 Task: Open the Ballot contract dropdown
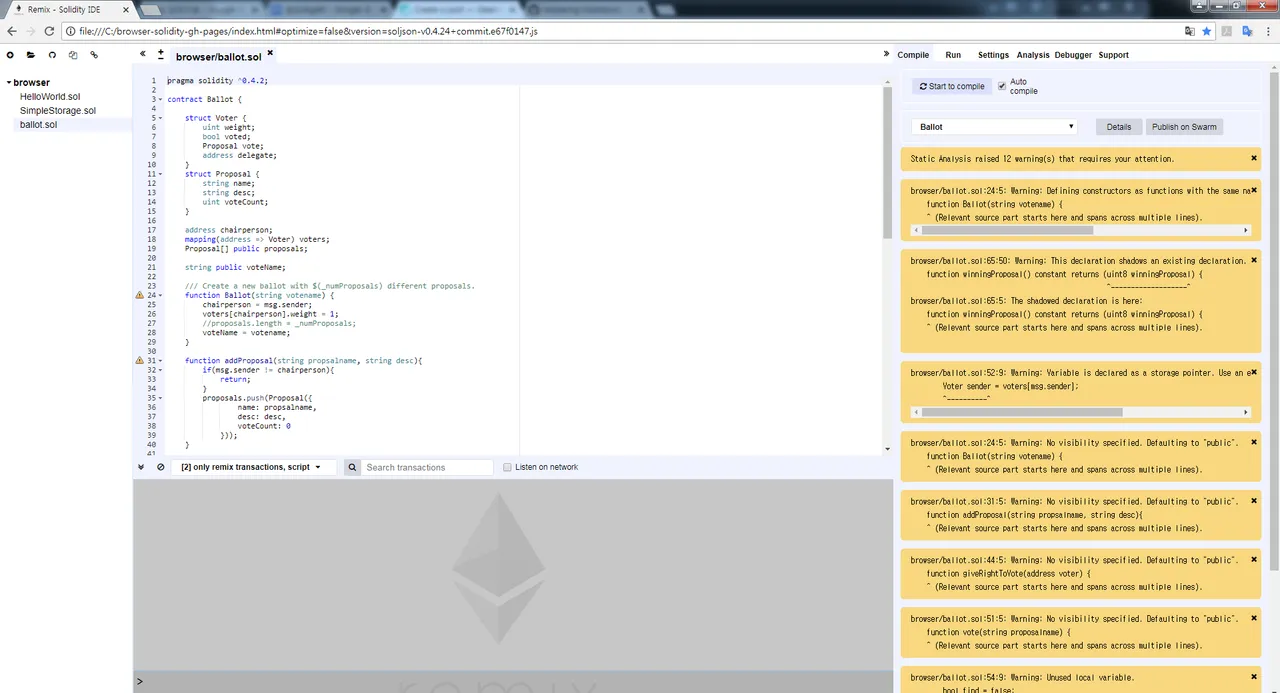tap(994, 127)
